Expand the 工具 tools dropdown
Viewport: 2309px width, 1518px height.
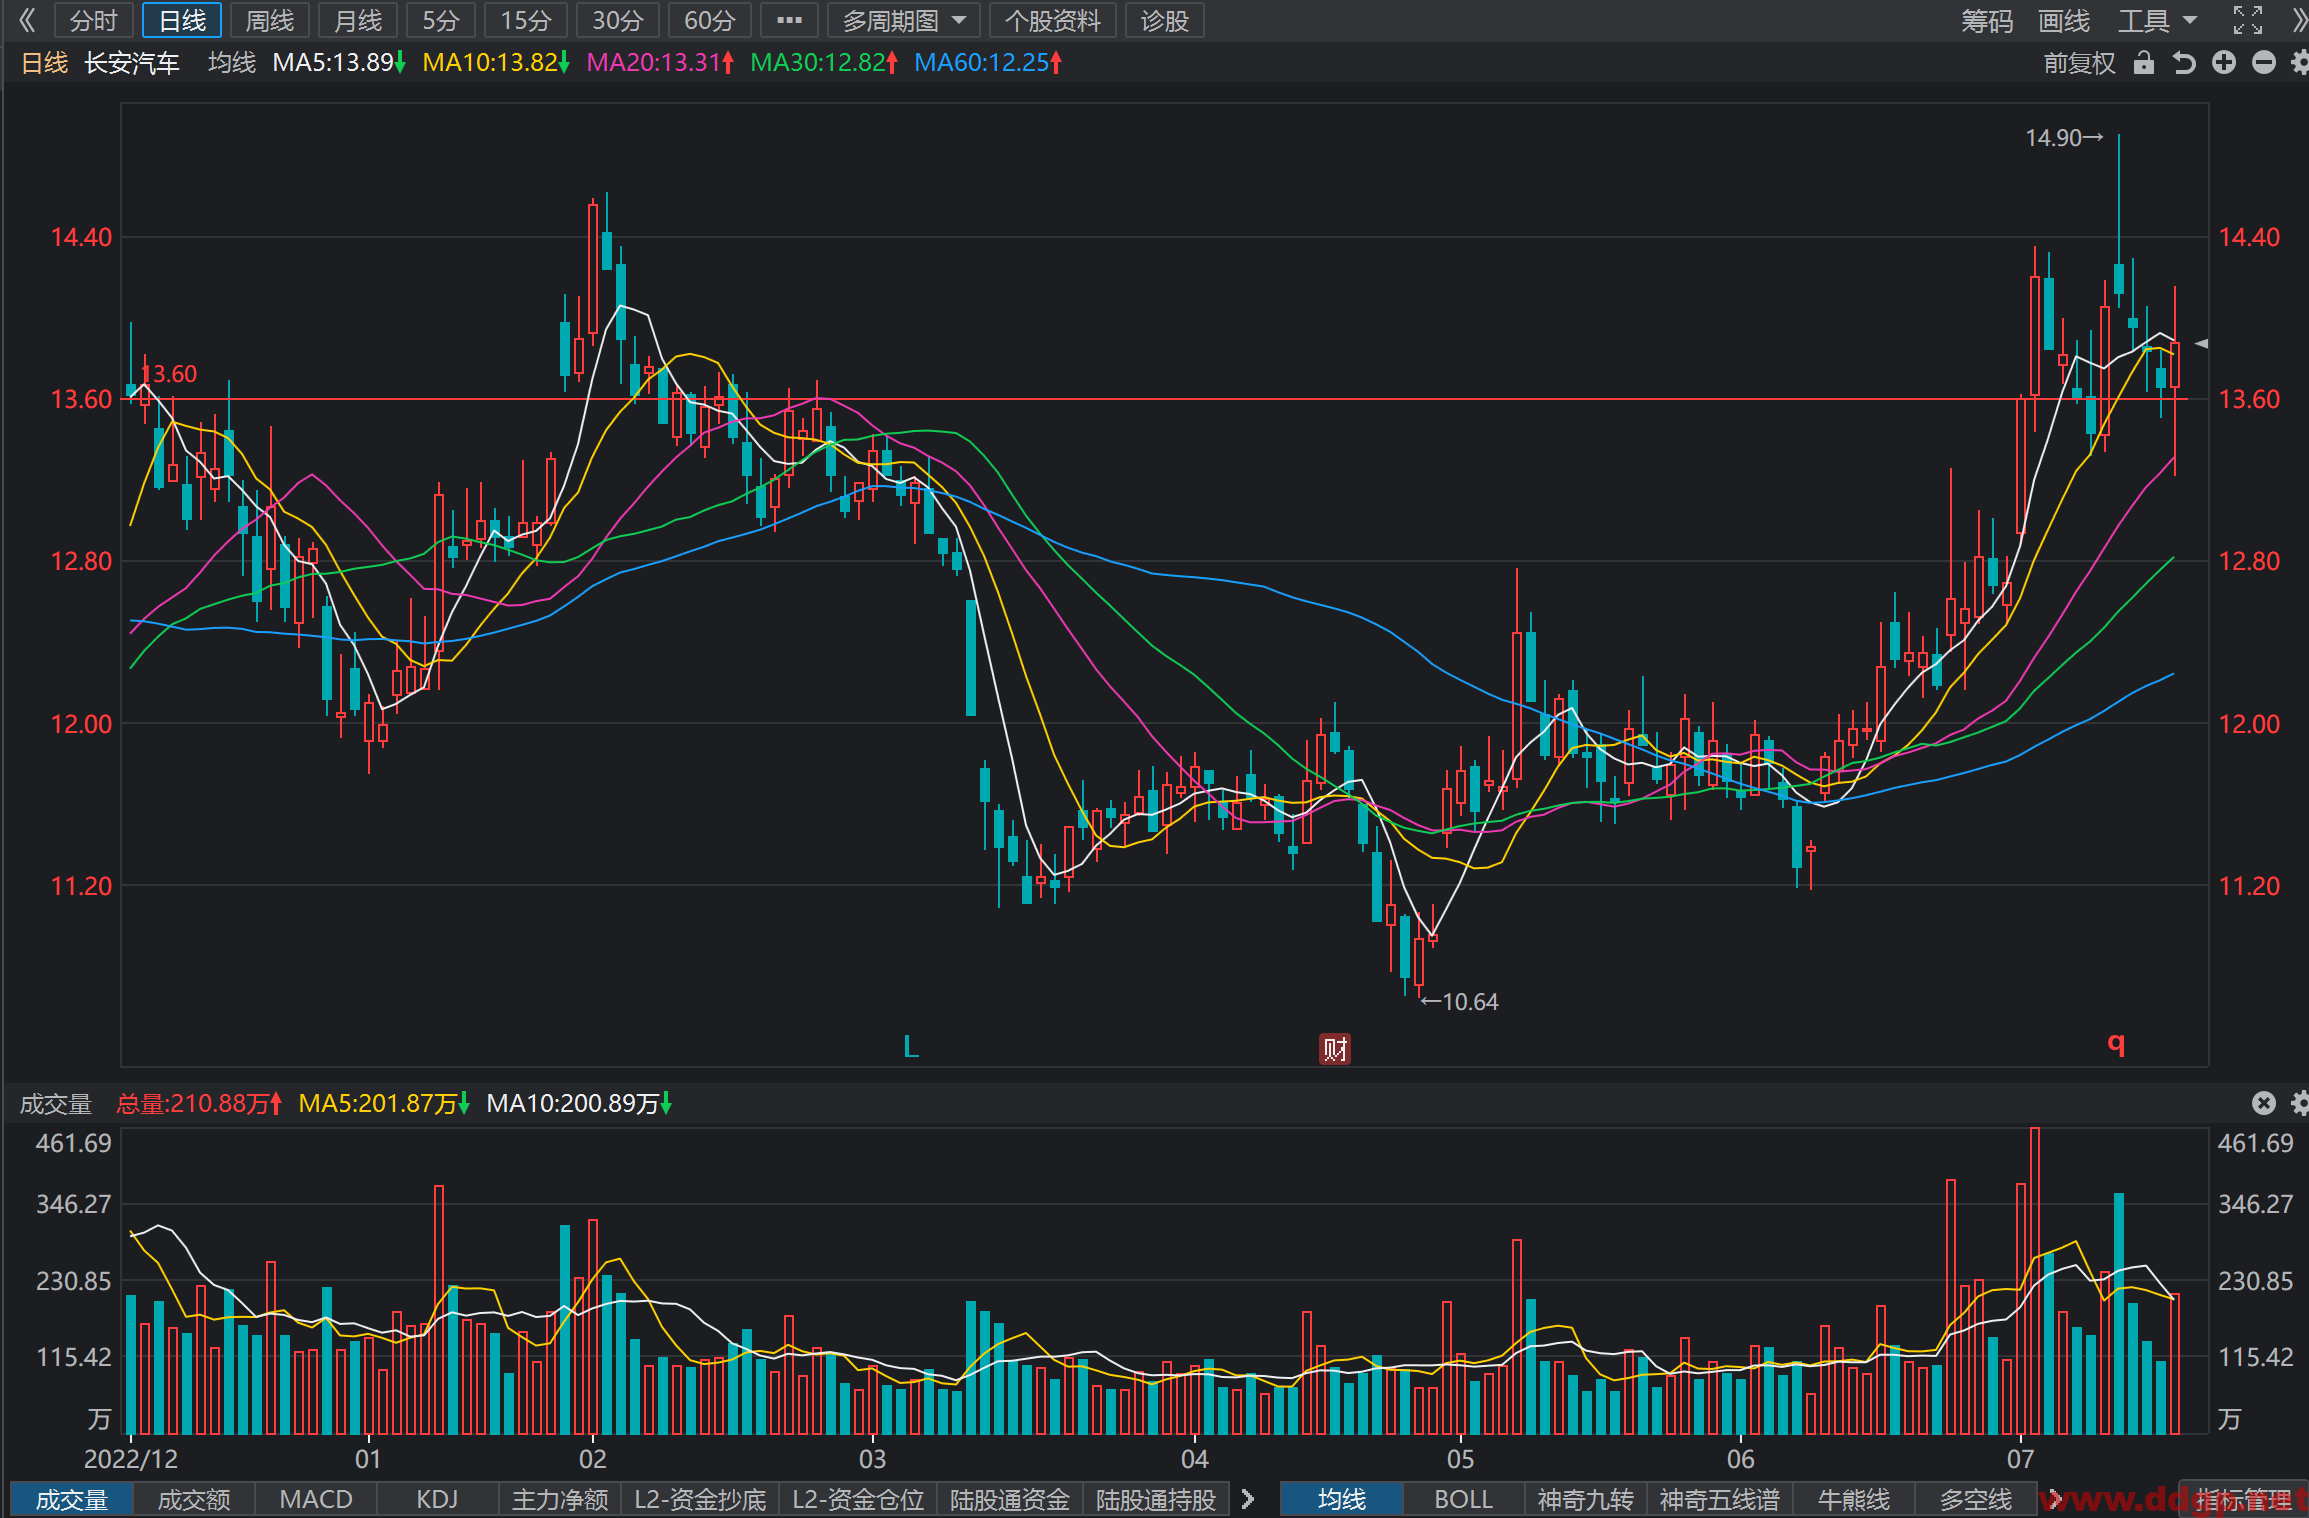pos(2157,20)
